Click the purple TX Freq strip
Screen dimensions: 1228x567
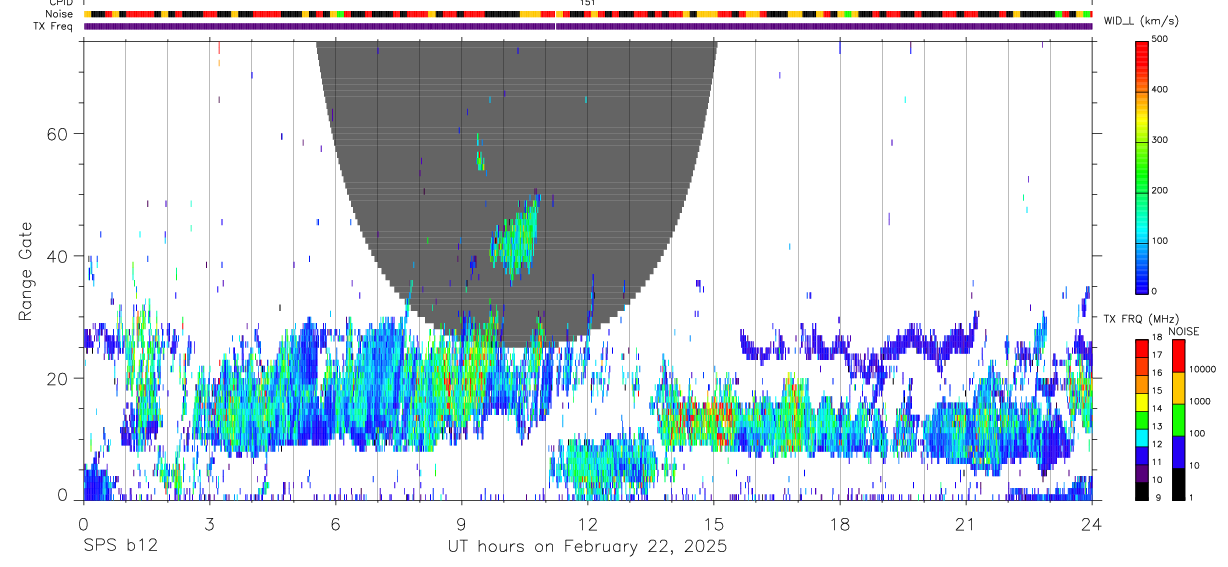click(587, 26)
